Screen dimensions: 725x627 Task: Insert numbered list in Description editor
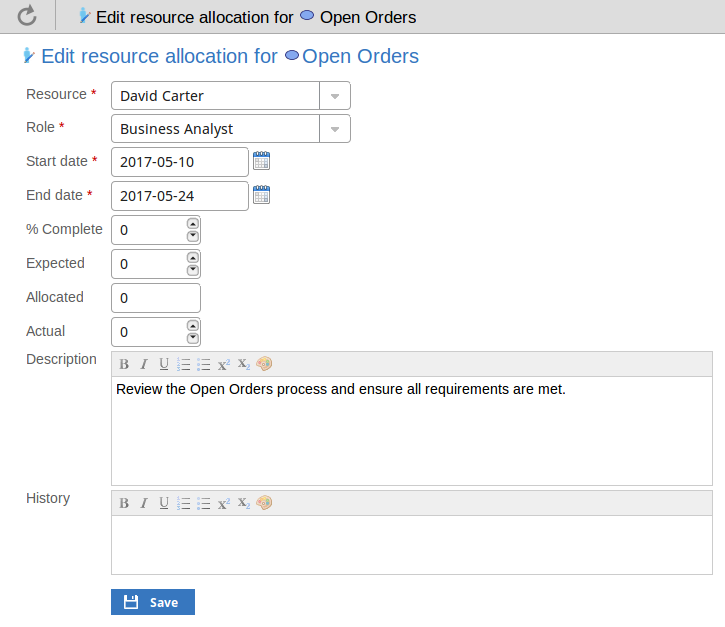[184, 364]
